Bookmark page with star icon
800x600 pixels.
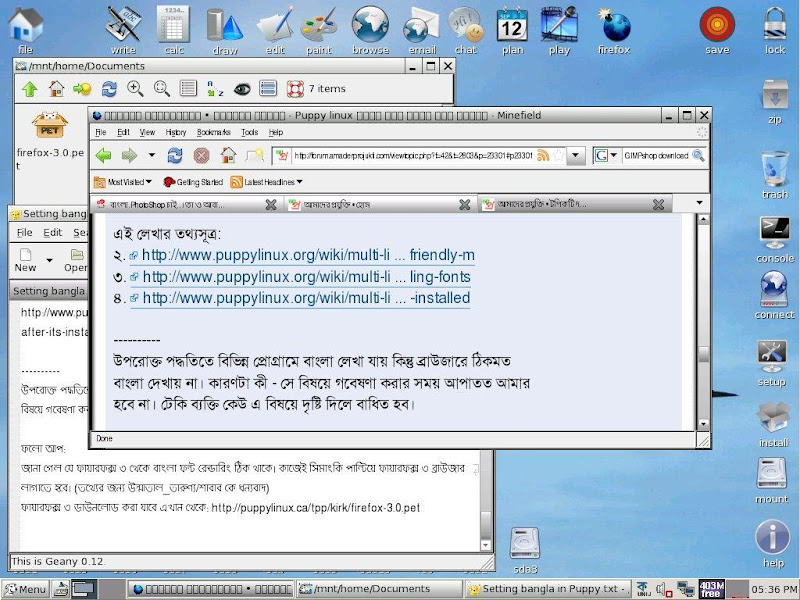pos(559,155)
